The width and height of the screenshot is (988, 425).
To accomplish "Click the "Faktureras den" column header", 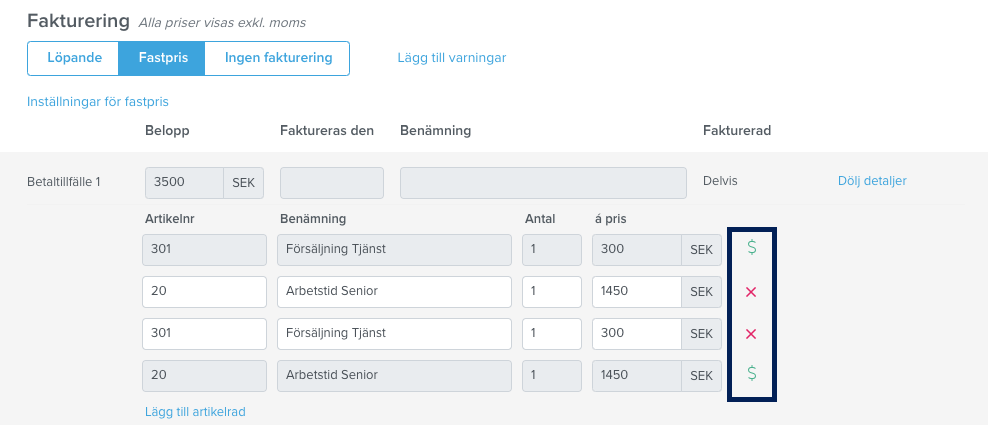I will 327,131.
